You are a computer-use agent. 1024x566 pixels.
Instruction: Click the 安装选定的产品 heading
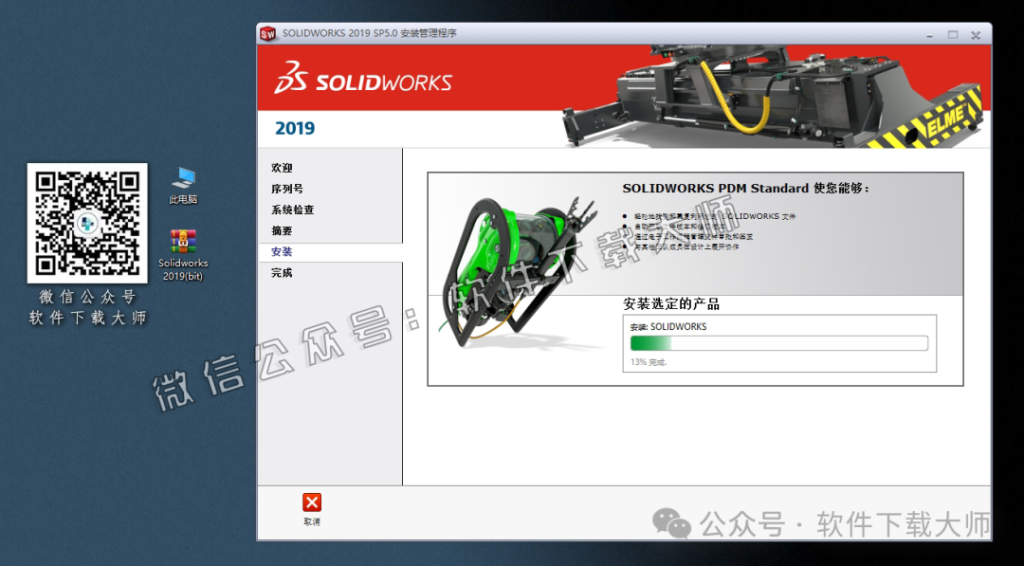click(x=672, y=304)
